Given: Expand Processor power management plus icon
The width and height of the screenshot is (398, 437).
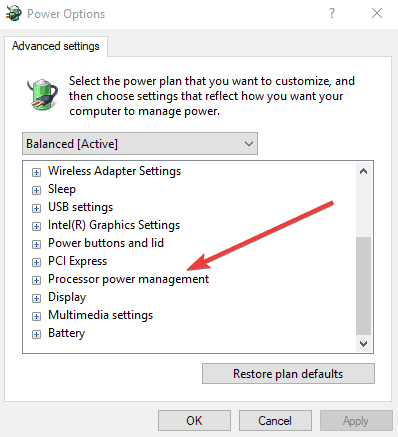Looking at the screenshot, I should coord(36,280).
